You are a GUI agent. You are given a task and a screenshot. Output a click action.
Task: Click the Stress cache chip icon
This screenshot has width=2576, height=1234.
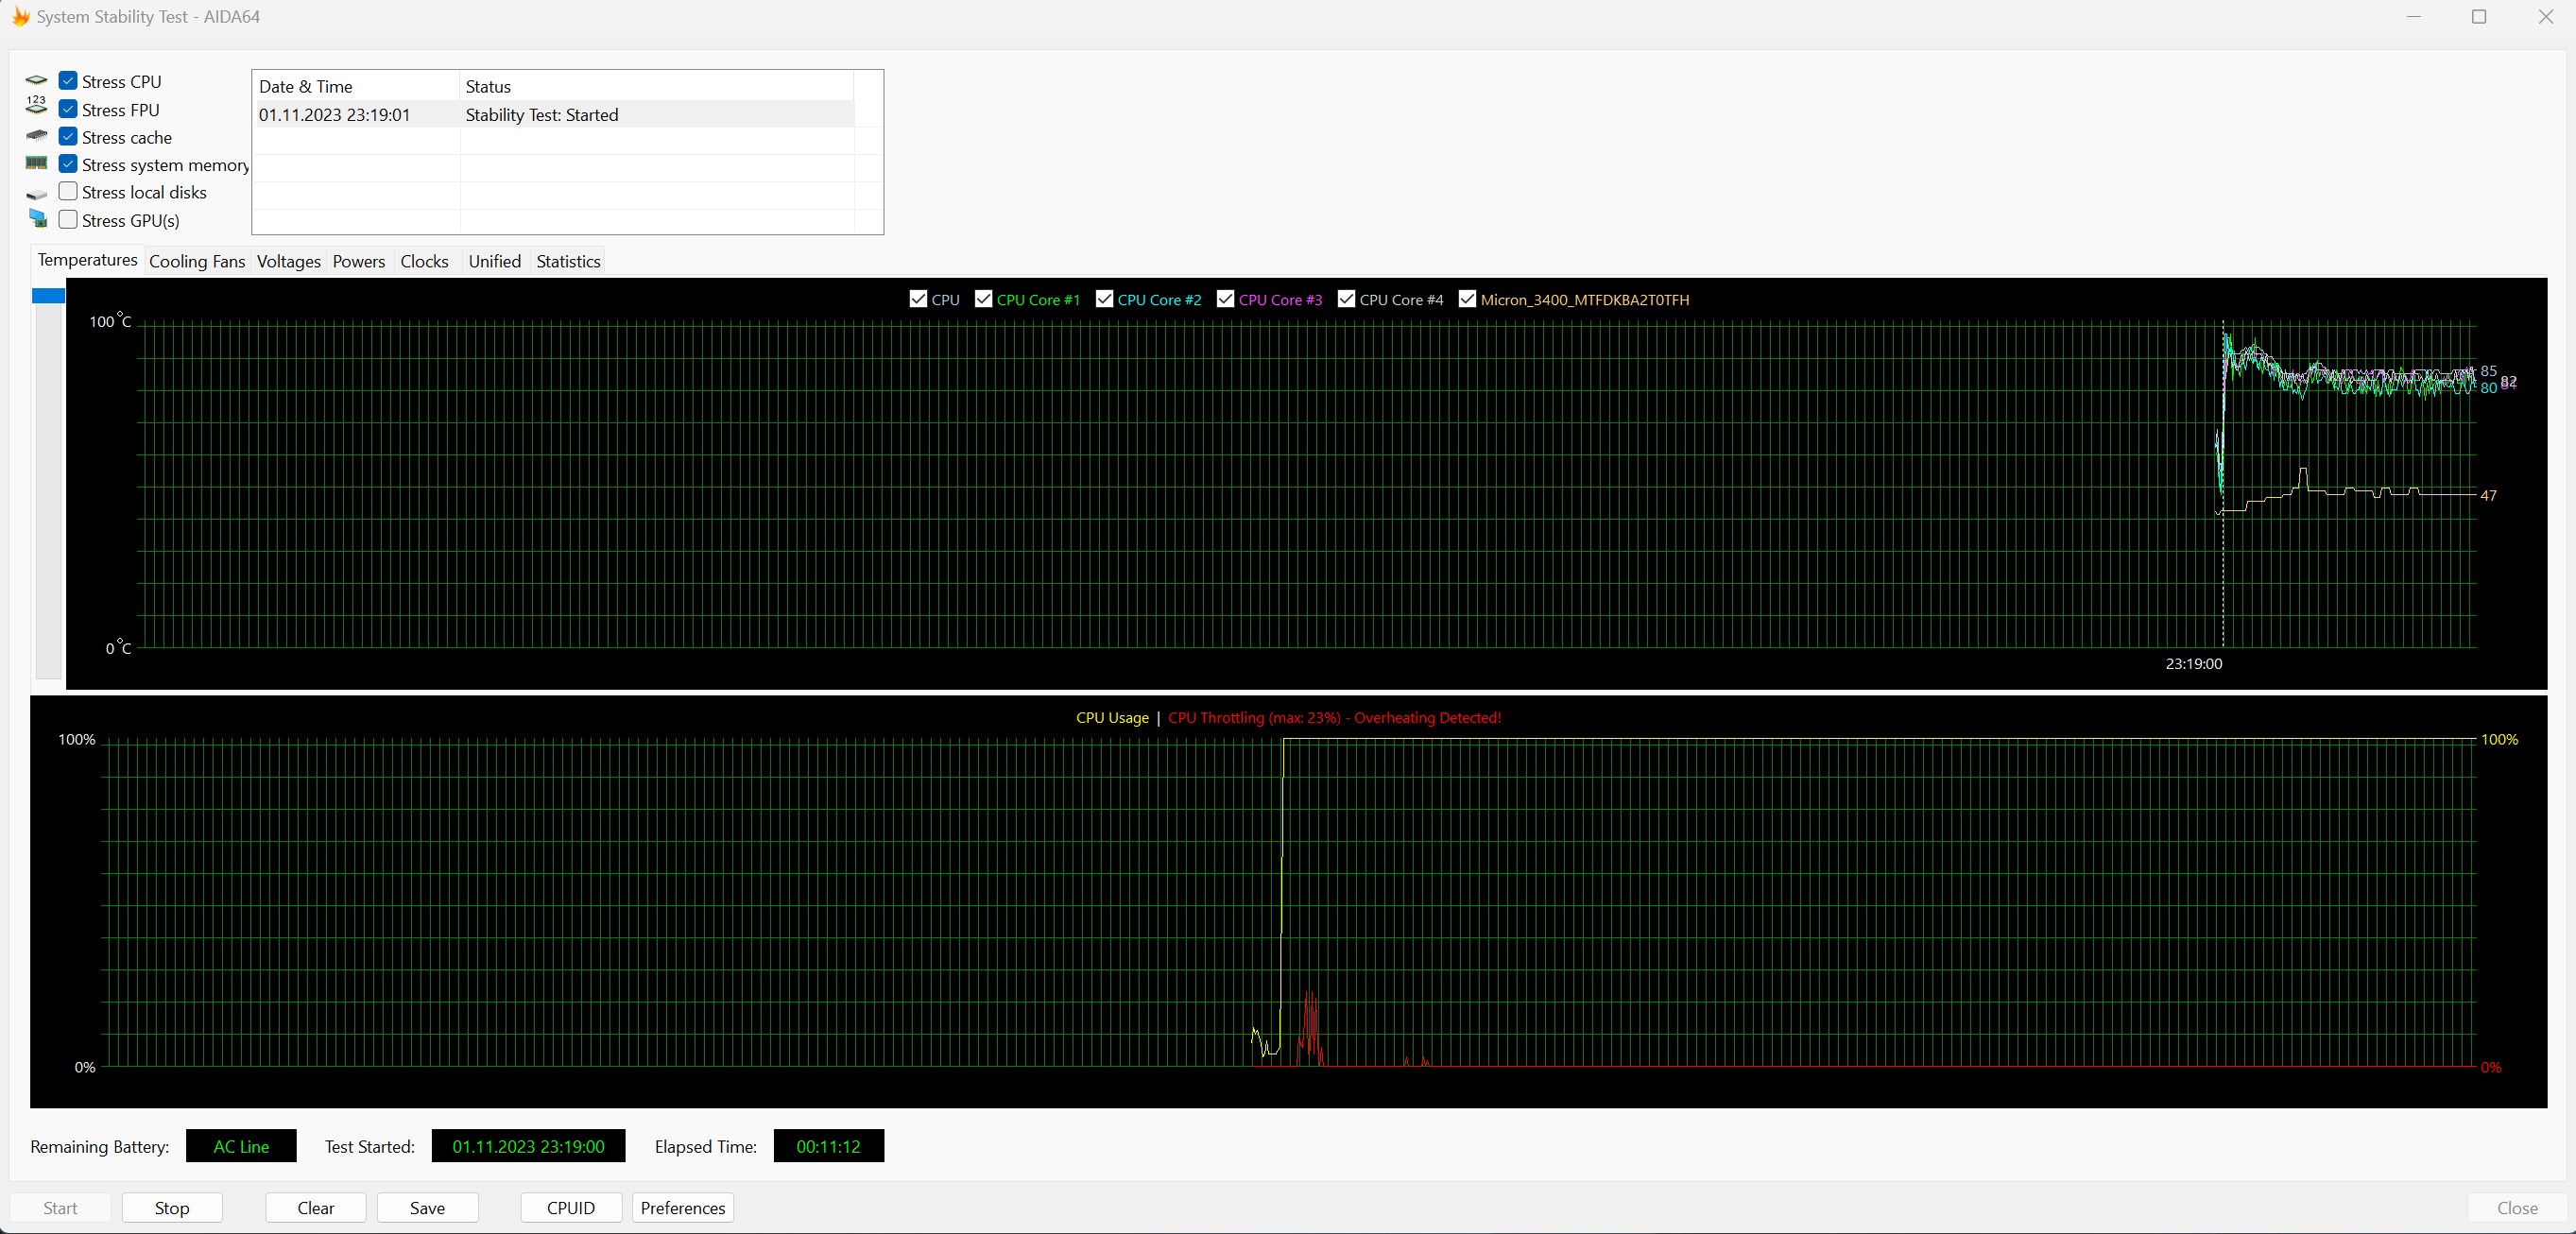pos(36,135)
